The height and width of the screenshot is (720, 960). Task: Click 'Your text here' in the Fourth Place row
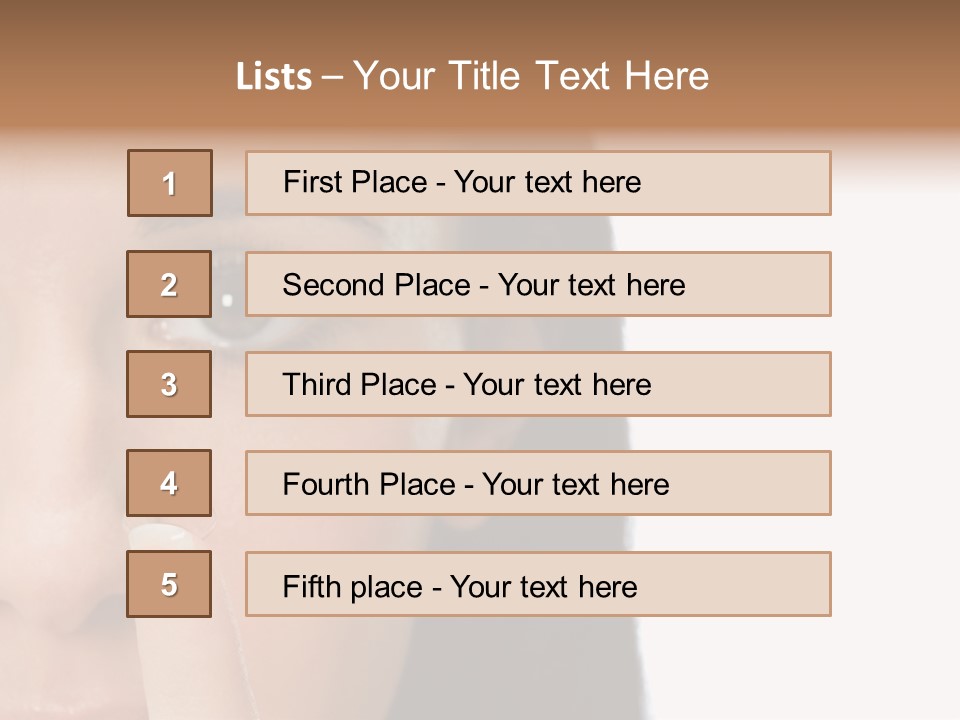(575, 485)
